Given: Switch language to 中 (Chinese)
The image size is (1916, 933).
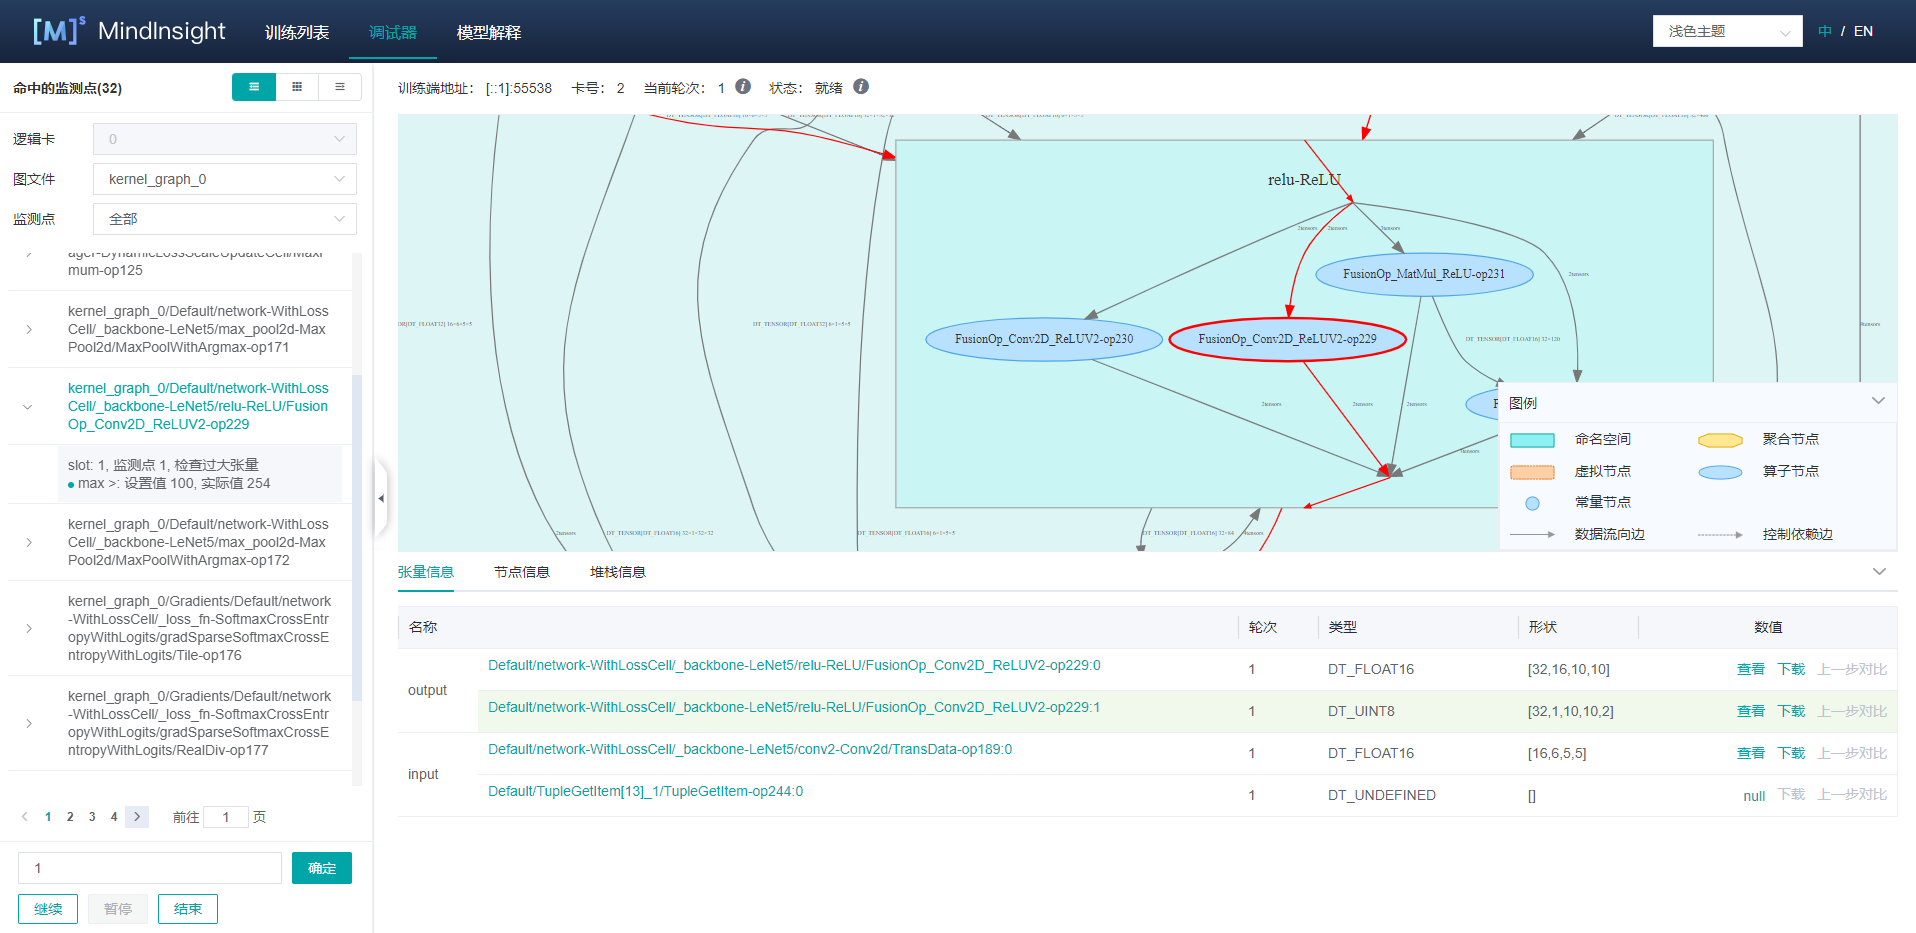Looking at the screenshot, I should click(1825, 31).
